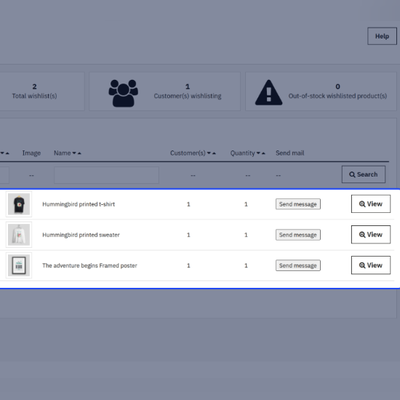View Hummingbird printed t-shirt wishlist details
This screenshot has height=400, width=400.
371,204
